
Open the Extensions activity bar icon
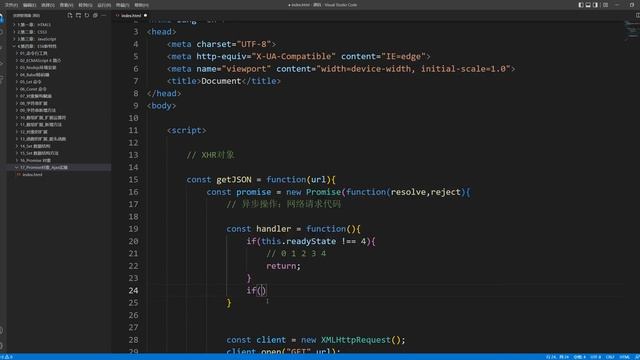click(2, 79)
